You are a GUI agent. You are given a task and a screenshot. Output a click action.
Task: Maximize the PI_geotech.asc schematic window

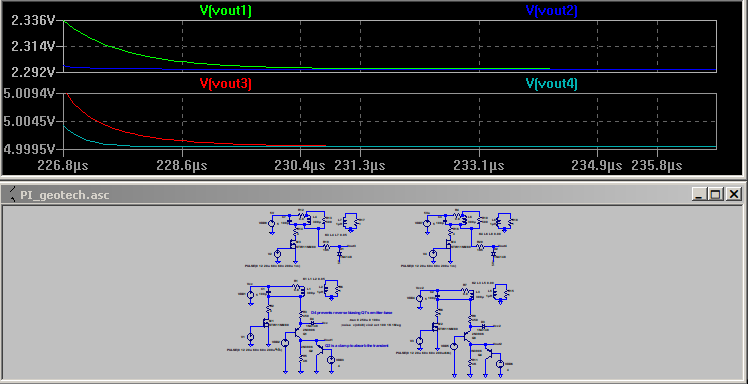coord(716,194)
